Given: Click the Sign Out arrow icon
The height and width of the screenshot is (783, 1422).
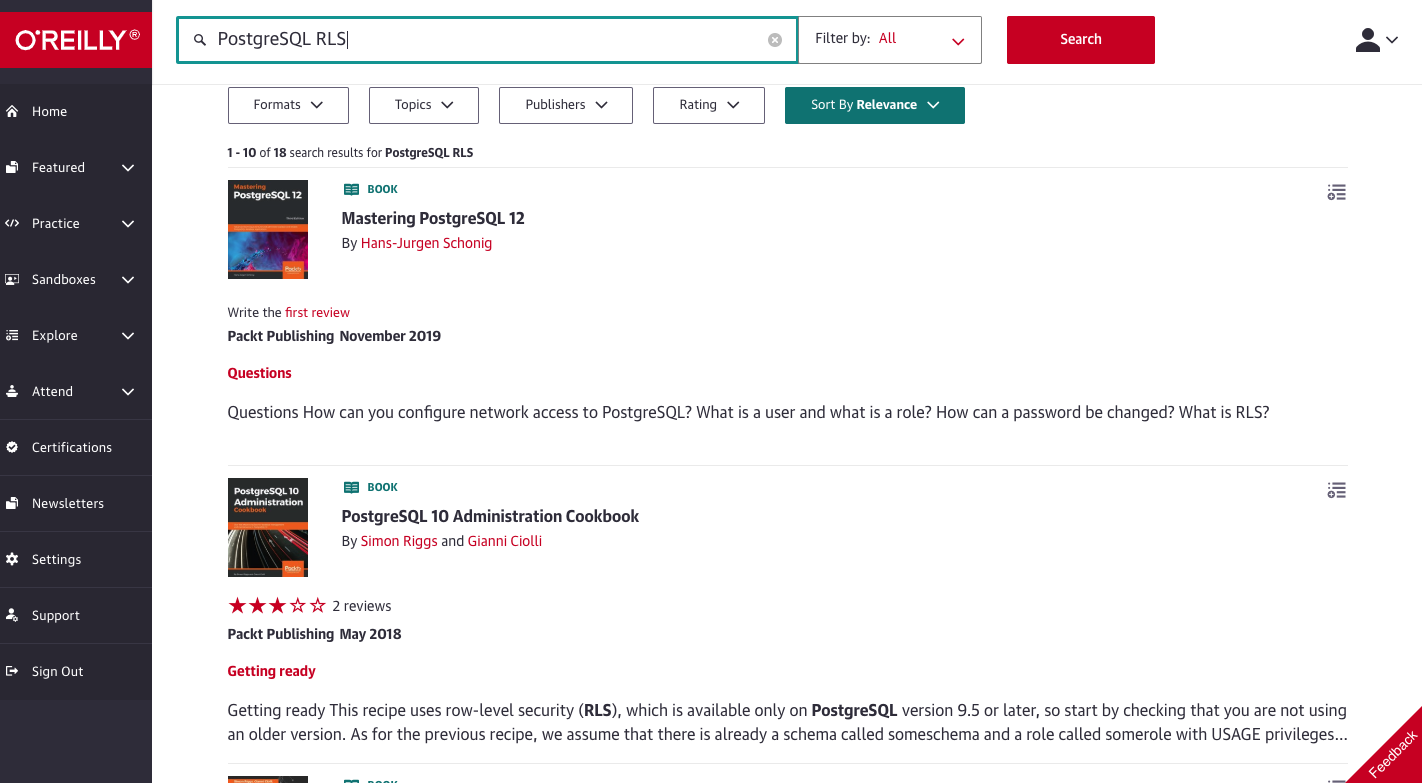Looking at the screenshot, I should click(x=12, y=671).
